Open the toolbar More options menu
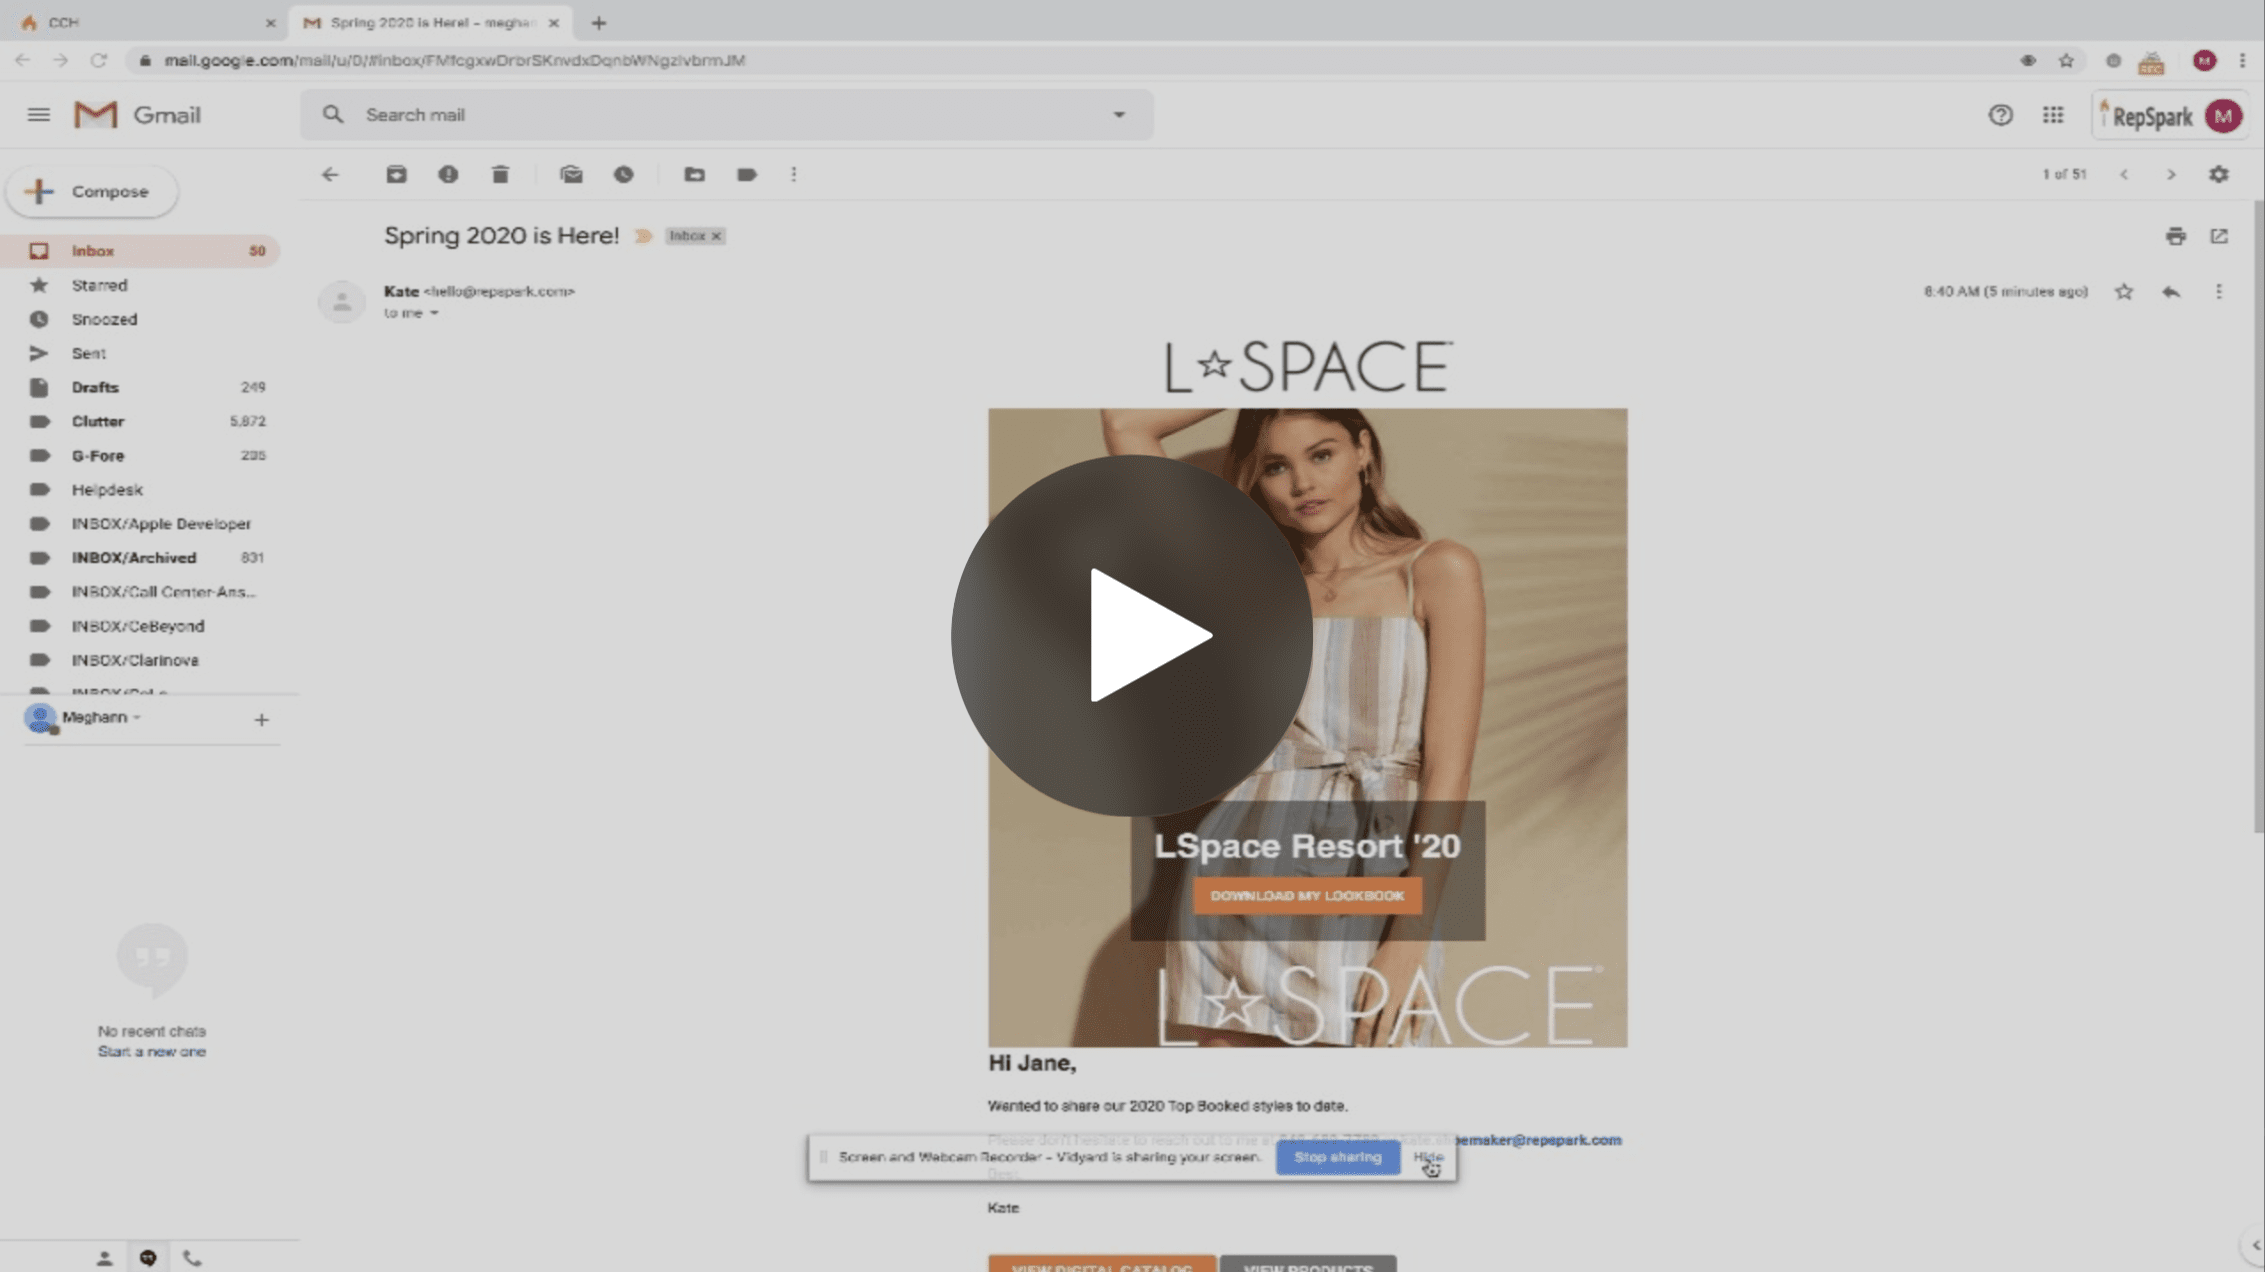This screenshot has width=2266, height=1272. [x=794, y=175]
